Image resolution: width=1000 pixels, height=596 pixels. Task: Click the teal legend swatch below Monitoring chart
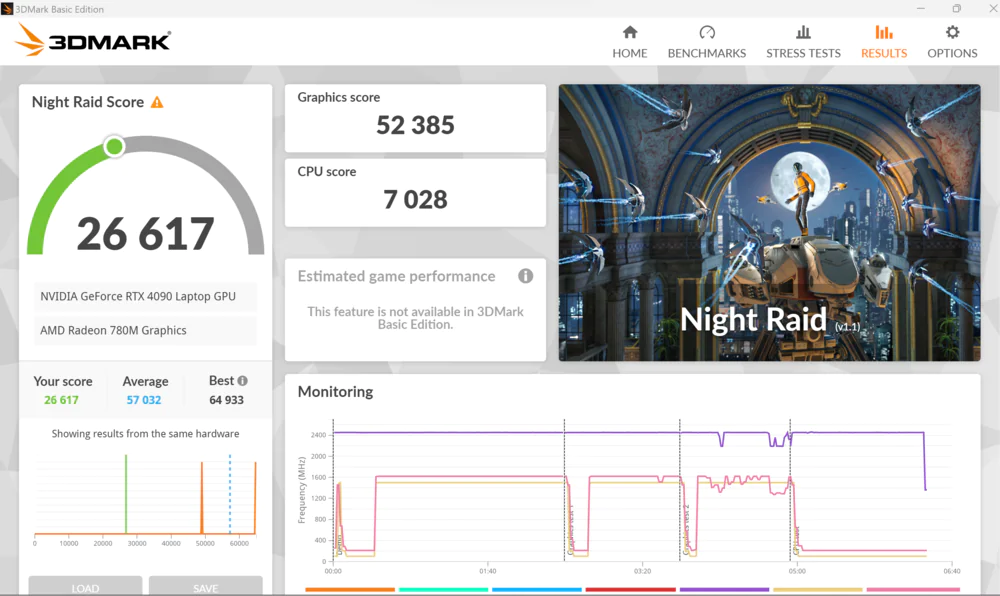click(443, 590)
